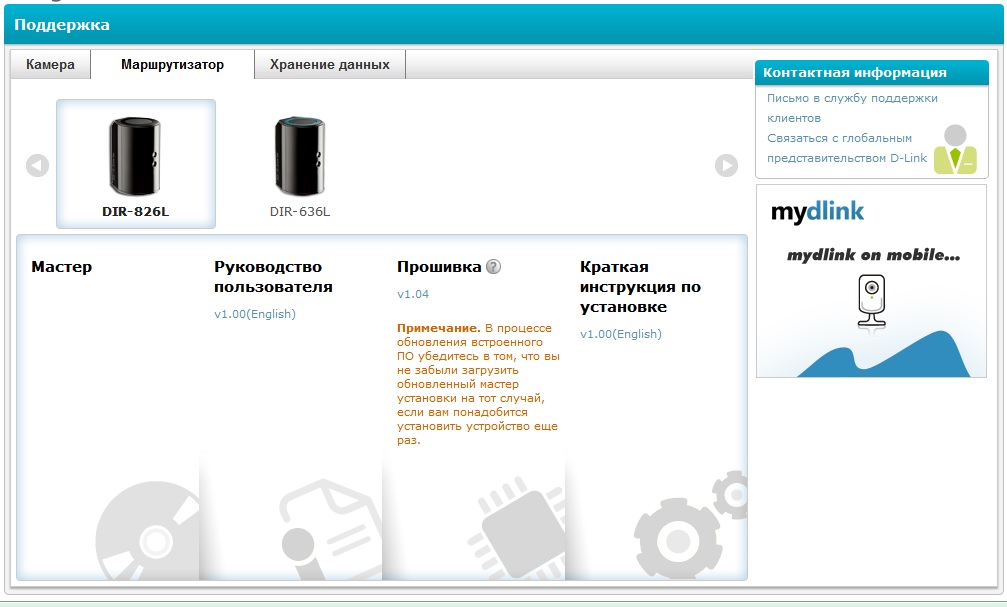Screen dimensions: 1007x607
Task: Download firmware version v1.04
Action: tap(412, 294)
